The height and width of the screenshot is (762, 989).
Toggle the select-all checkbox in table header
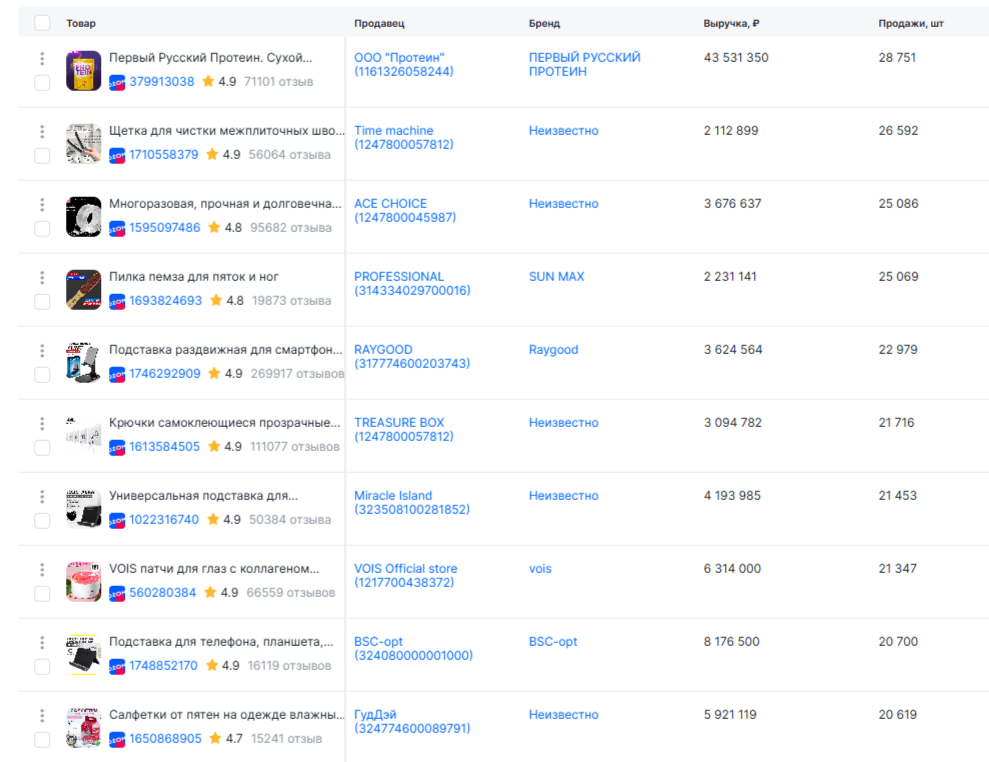(x=42, y=23)
